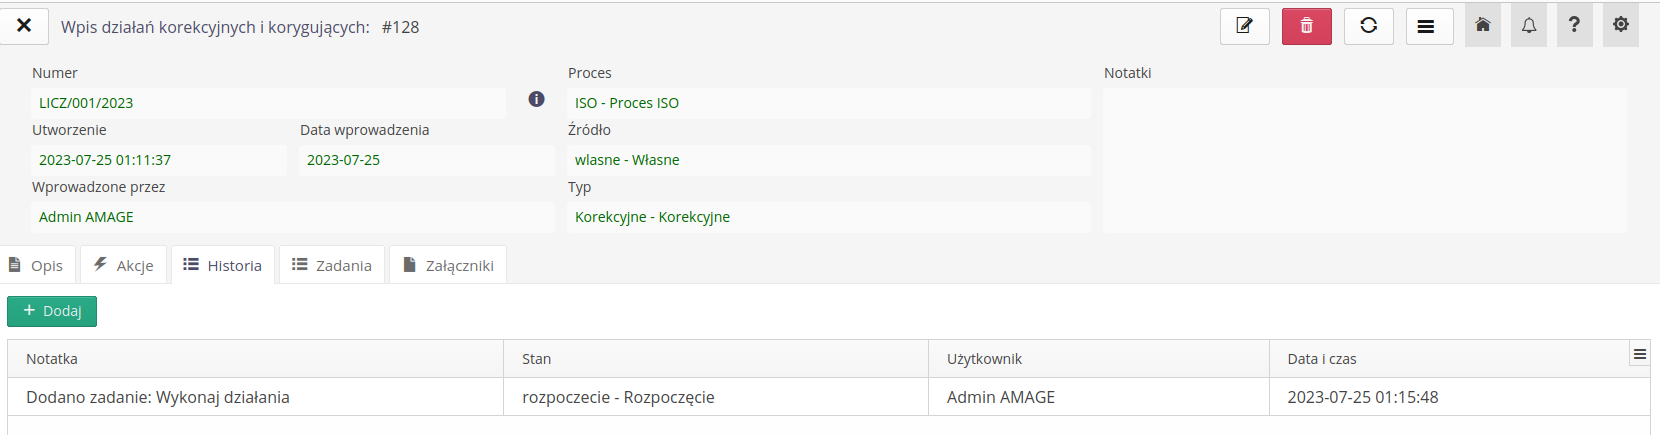Viewport: 1660px width, 435px height.
Task: Select the Zadania tab
Action: click(332, 265)
